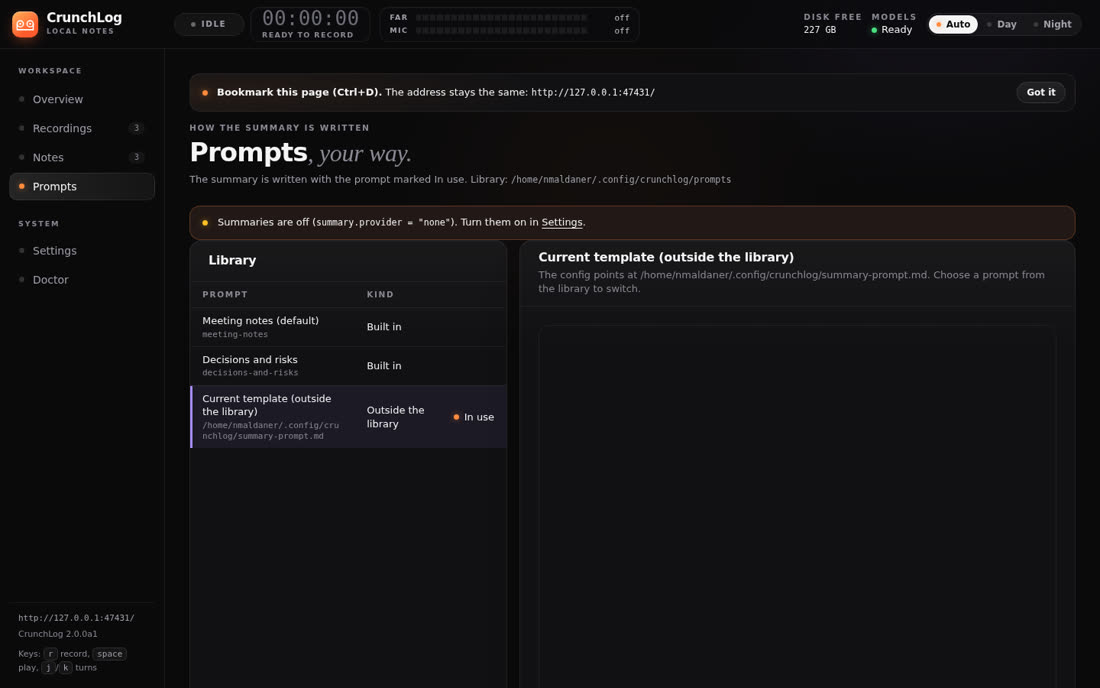
Task: Click the Notes count badge
Action: (x=136, y=158)
